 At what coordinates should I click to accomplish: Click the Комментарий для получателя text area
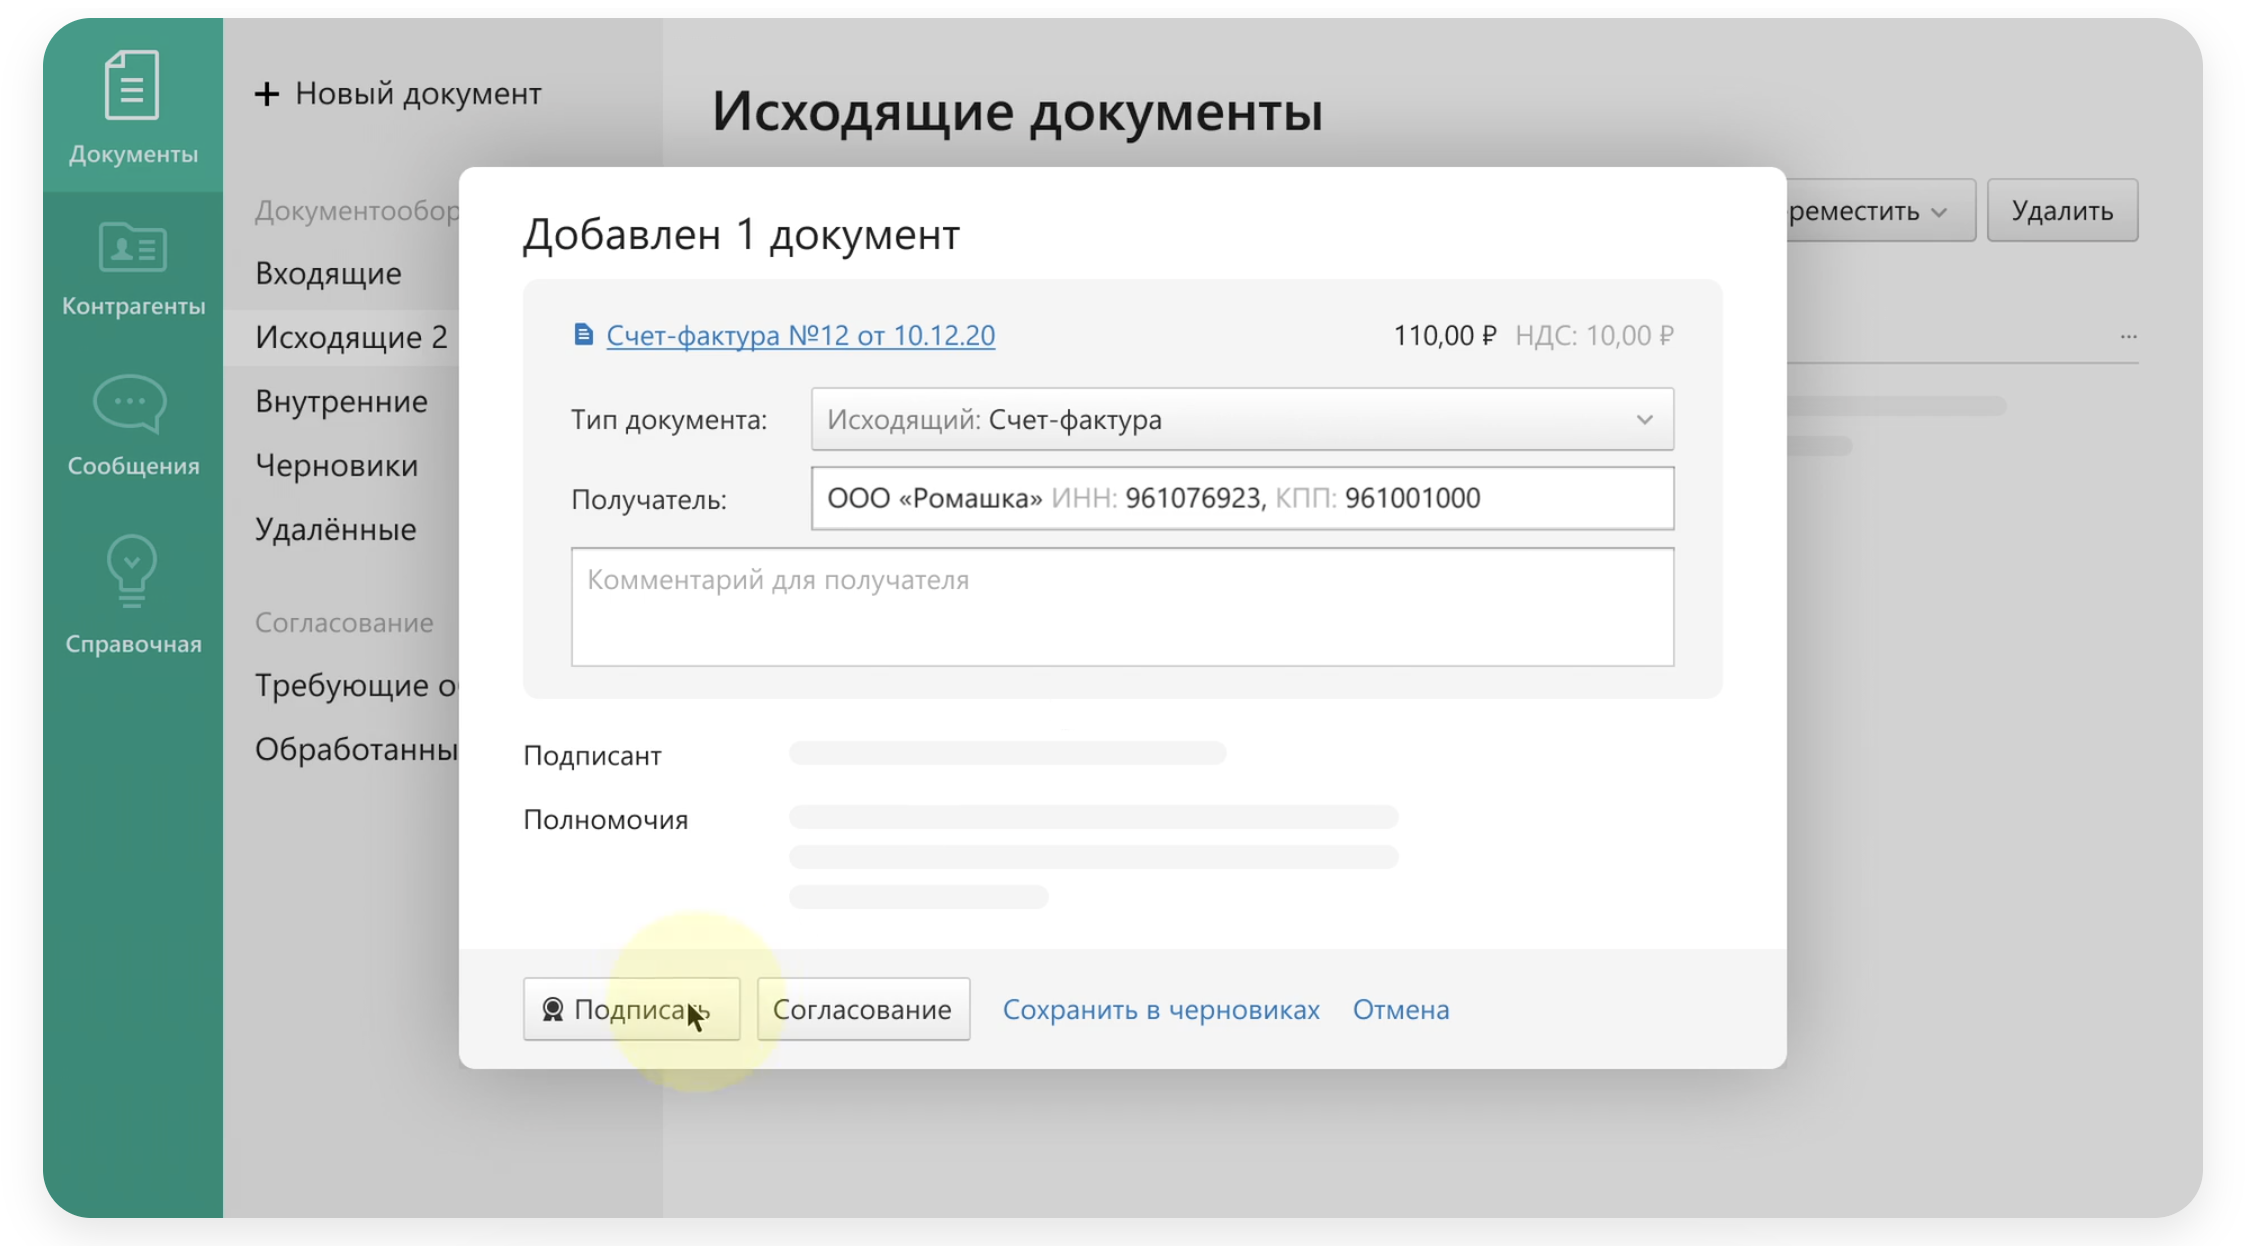point(1122,606)
